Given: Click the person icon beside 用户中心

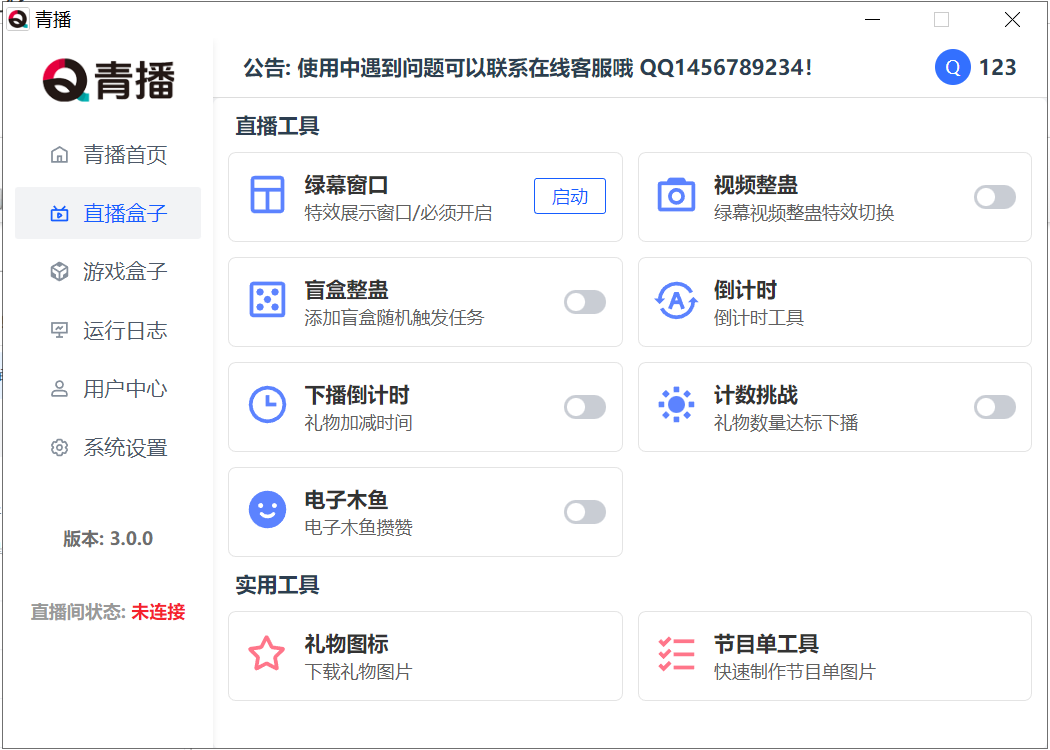Looking at the screenshot, I should tap(60, 389).
